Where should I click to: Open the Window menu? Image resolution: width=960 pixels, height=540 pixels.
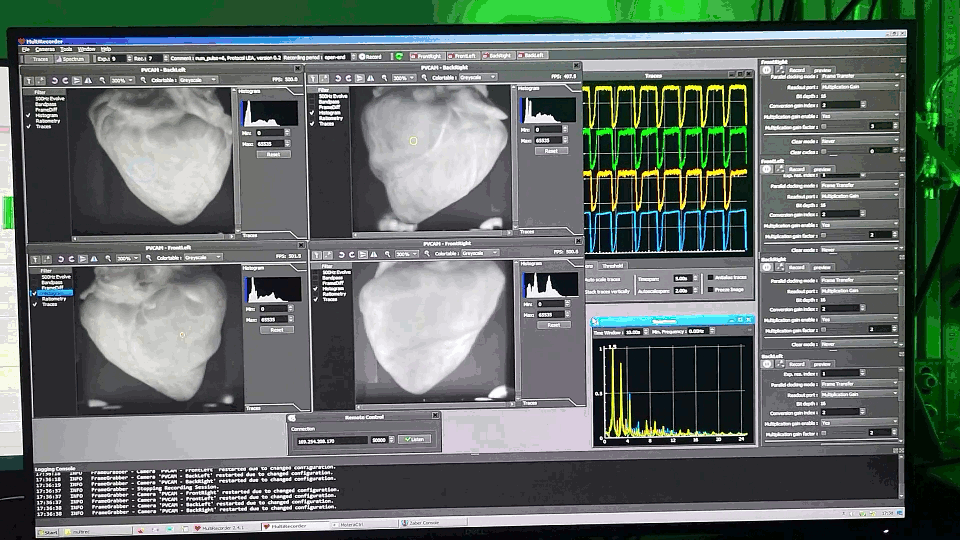point(86,50)
